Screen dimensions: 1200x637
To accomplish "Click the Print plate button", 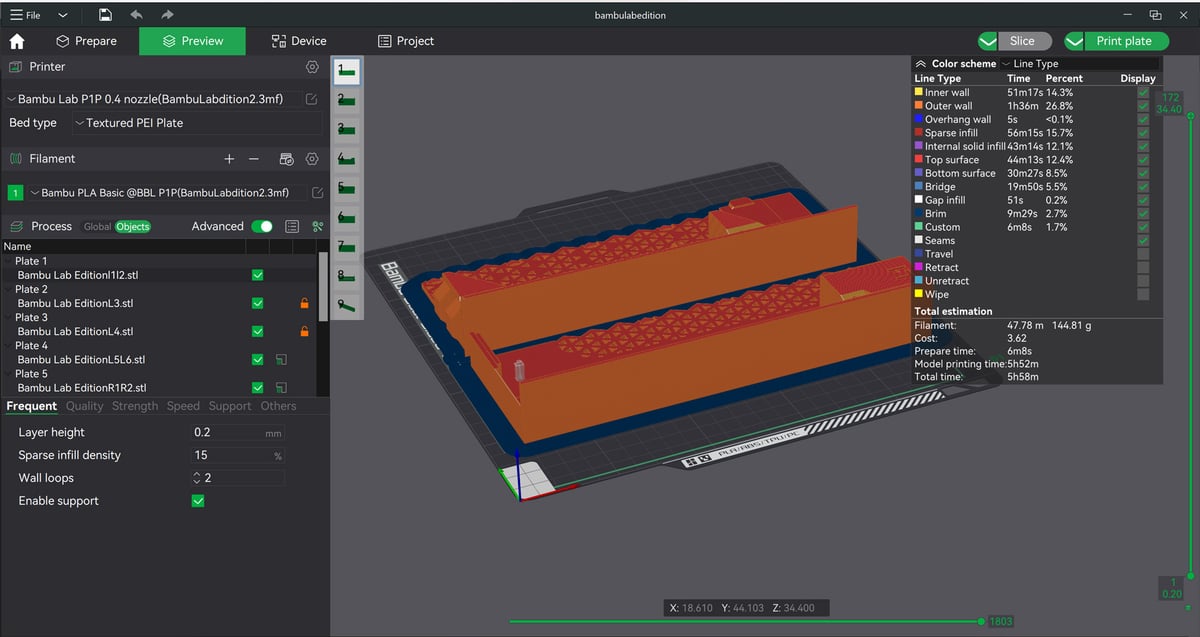I will [x=1124, y=41].
